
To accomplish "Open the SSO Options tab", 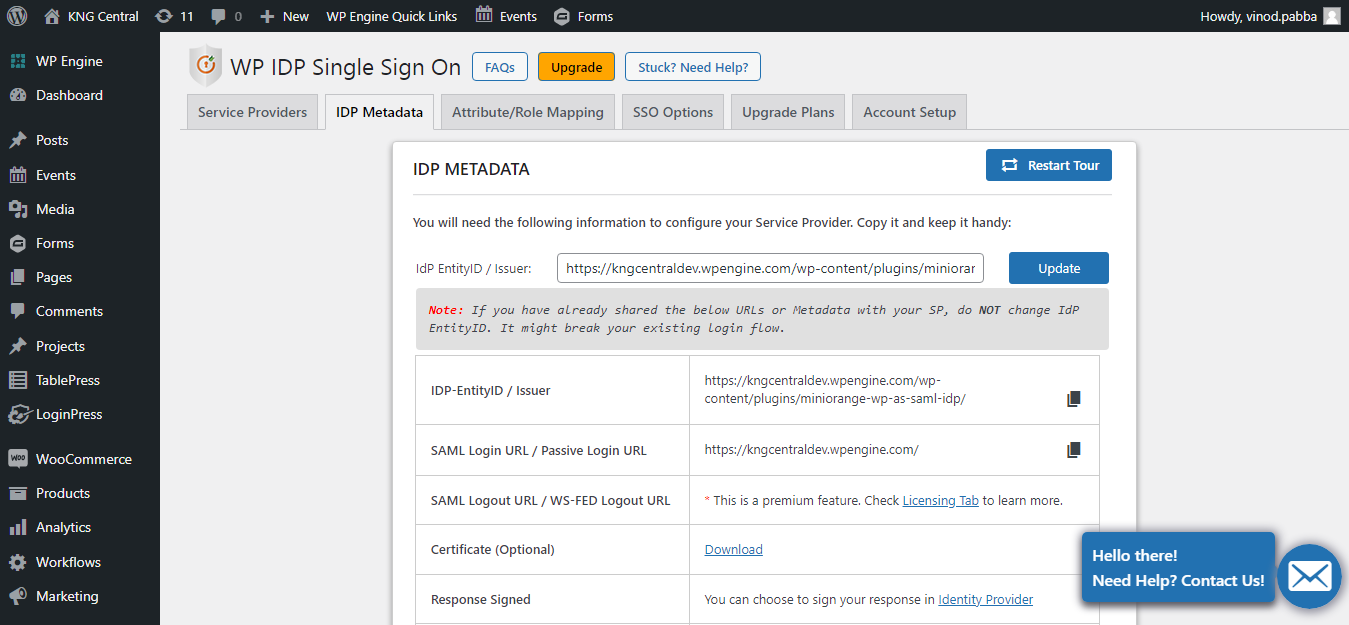I will point(673,112).
